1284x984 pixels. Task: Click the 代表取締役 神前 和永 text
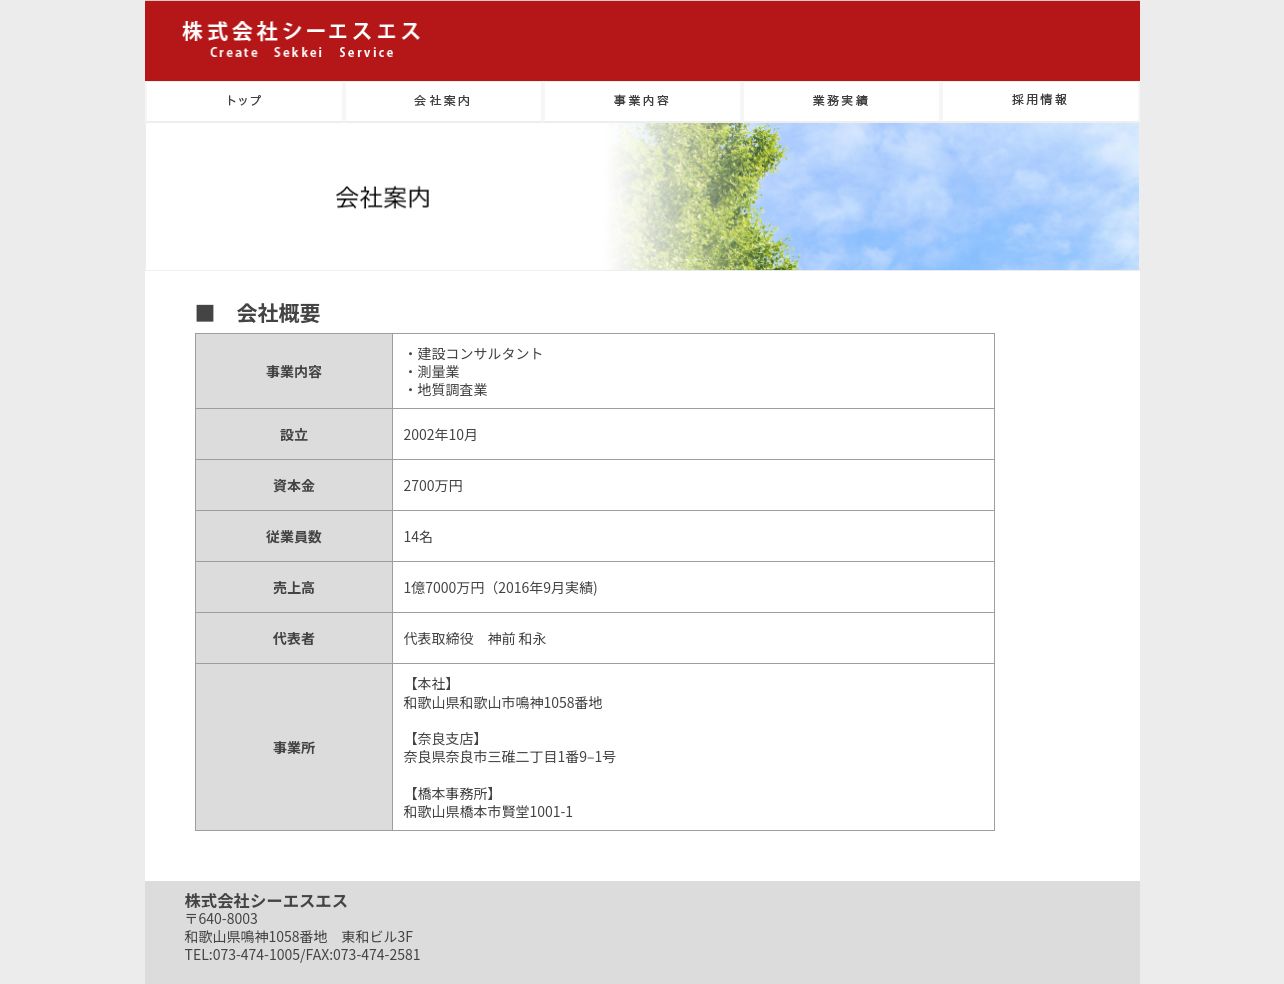coord(475,638)
